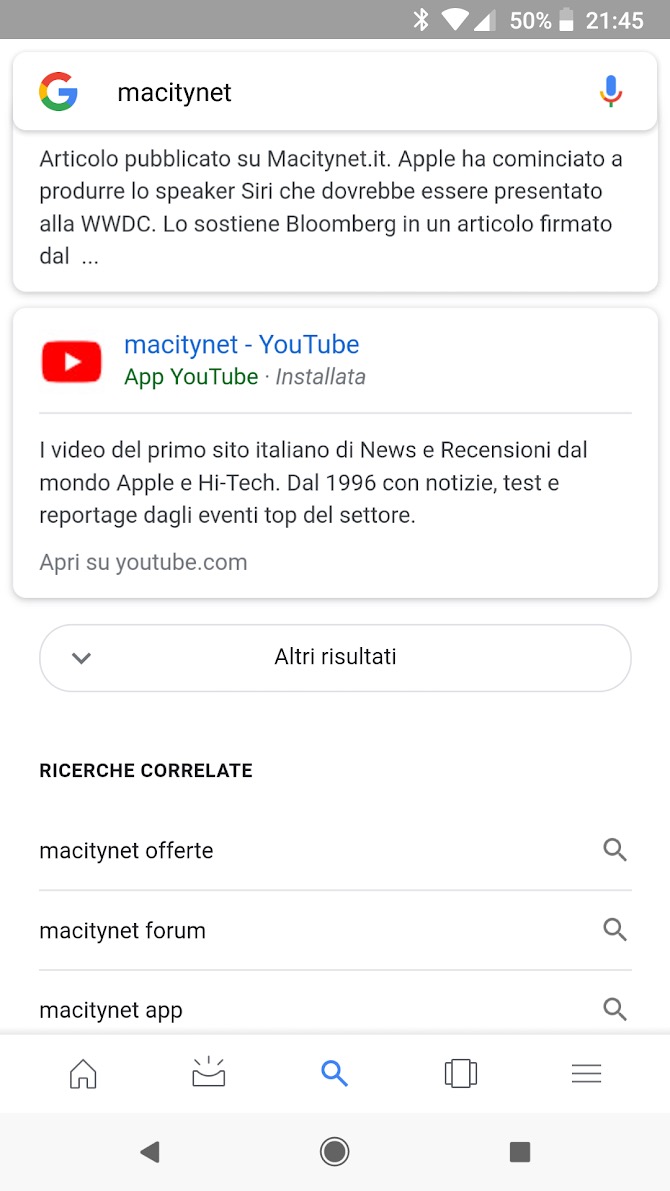Tap the Apri su youtube.com link

[x=143, y=562]
